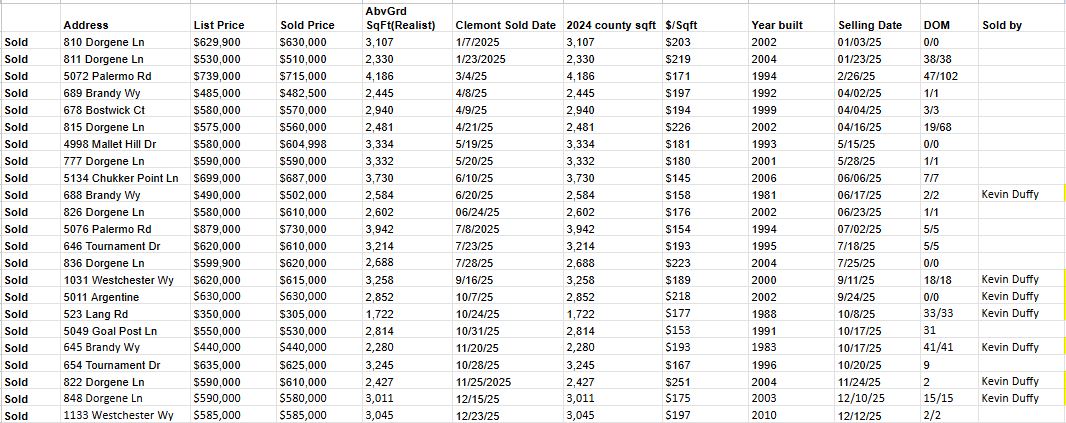The width and height of the screenshot is (1066, 423).
Task: Click the $604,998 sold price cell
Action: click(x=303, y=144)
